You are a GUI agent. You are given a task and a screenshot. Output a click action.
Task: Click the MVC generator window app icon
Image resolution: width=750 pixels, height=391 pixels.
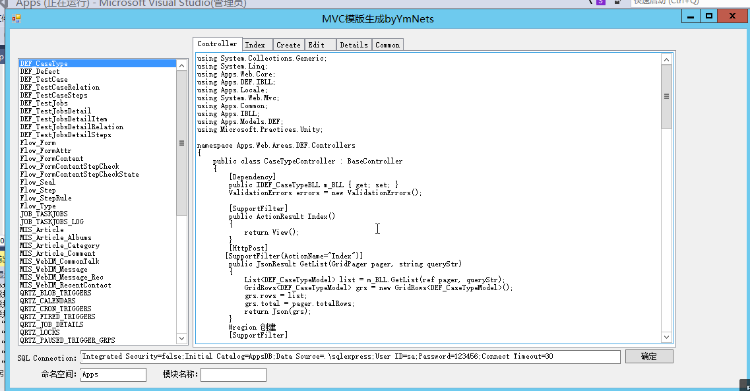17,19
